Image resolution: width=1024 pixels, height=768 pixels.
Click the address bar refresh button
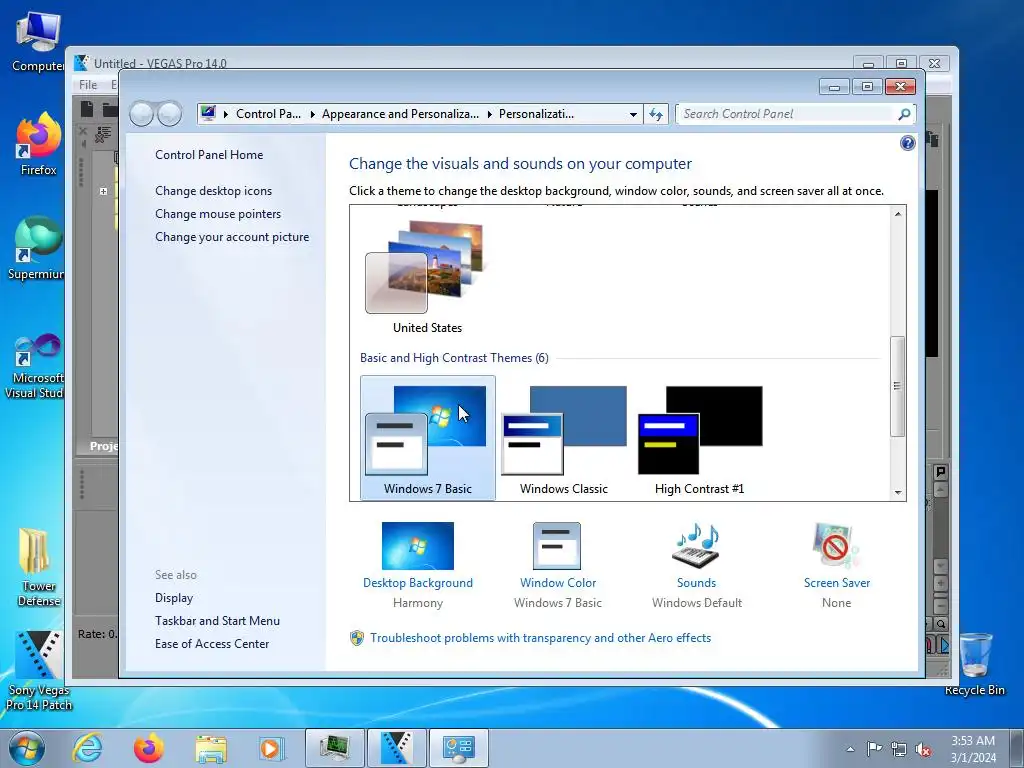coord(656,114)
